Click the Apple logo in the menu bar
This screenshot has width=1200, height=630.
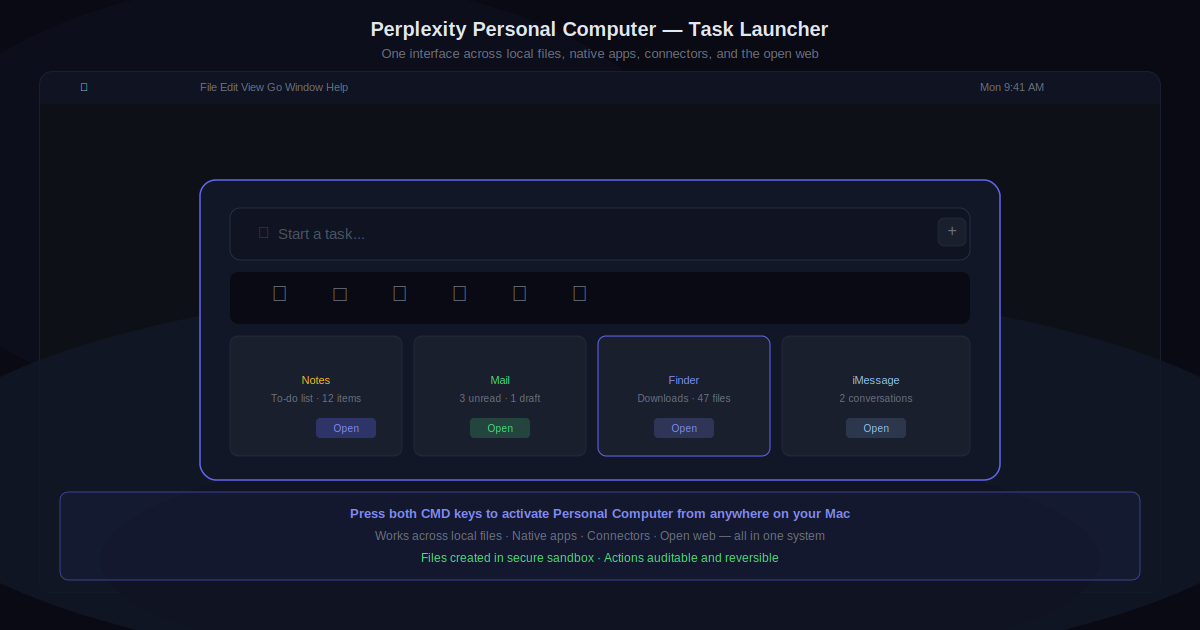(84, 88)
